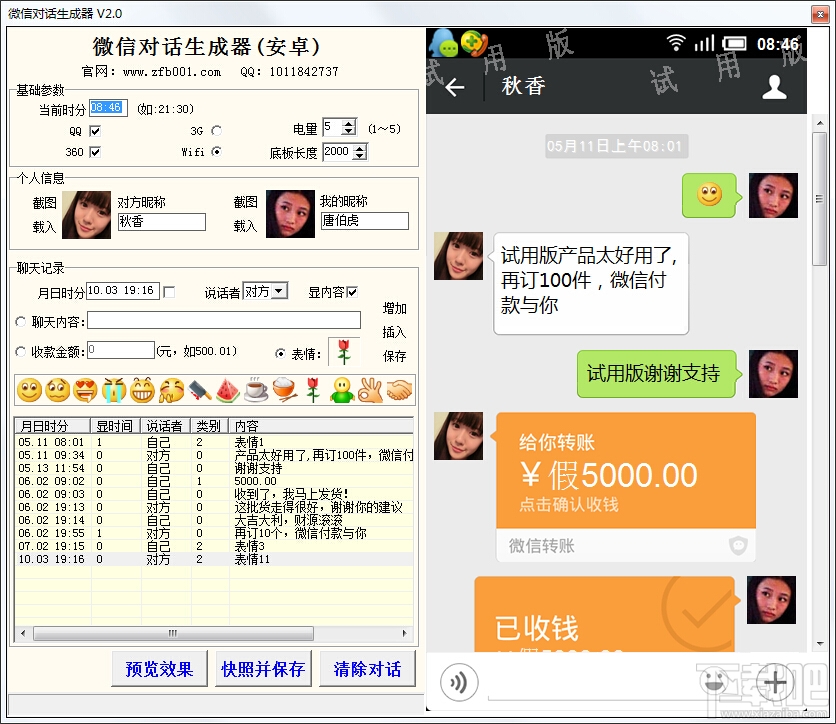Click the 对方昵称 input with 秋香
836x724 pixels.
162,222
